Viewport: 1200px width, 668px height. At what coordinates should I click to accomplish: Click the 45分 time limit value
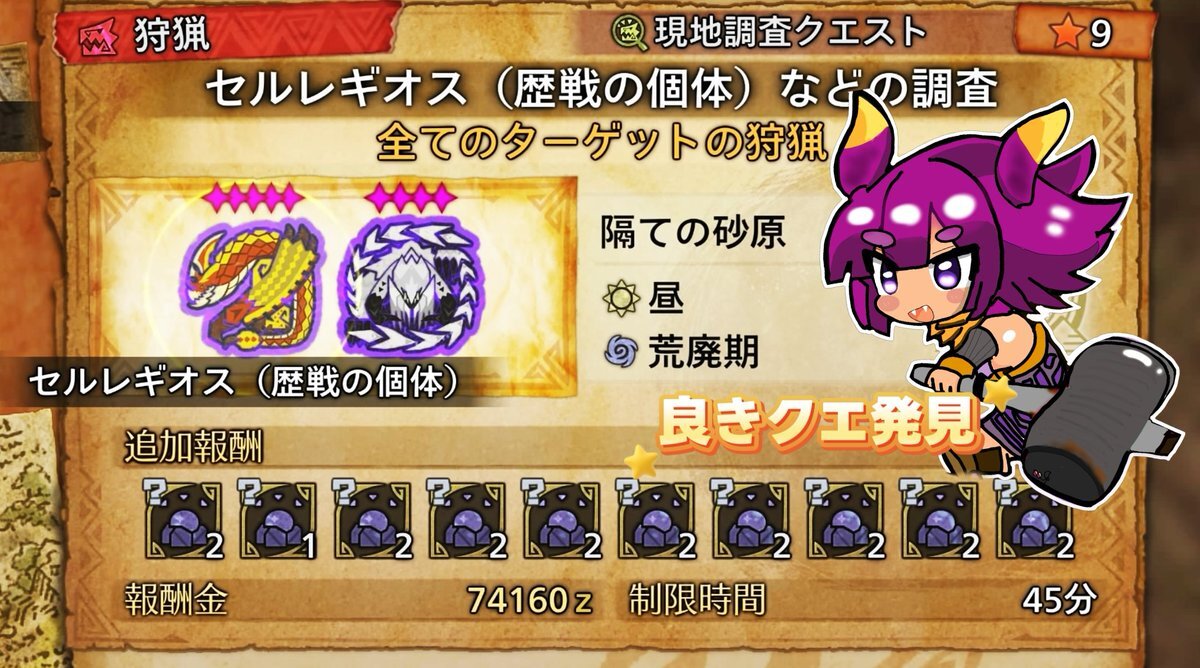pyautogui.click(x=1059, y=600)
